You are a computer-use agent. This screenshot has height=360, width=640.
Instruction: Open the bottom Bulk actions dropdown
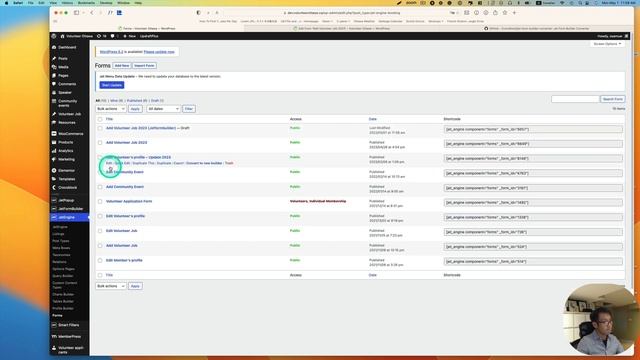(111, 286)
